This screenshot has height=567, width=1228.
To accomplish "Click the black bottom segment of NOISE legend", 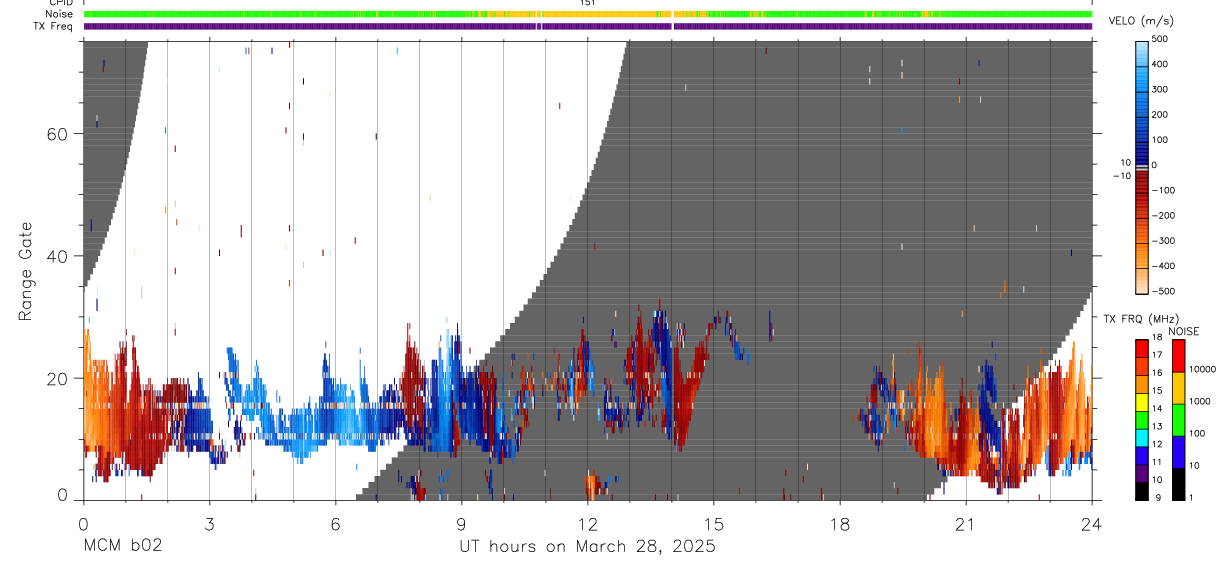I will click(1179, 484).
